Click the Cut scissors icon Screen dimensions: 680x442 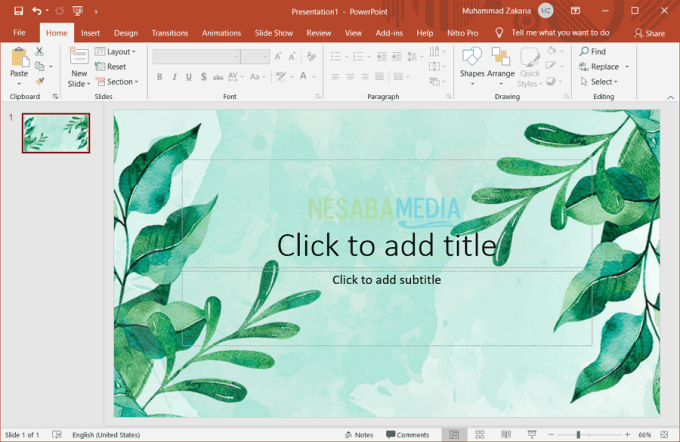(39, 51)
